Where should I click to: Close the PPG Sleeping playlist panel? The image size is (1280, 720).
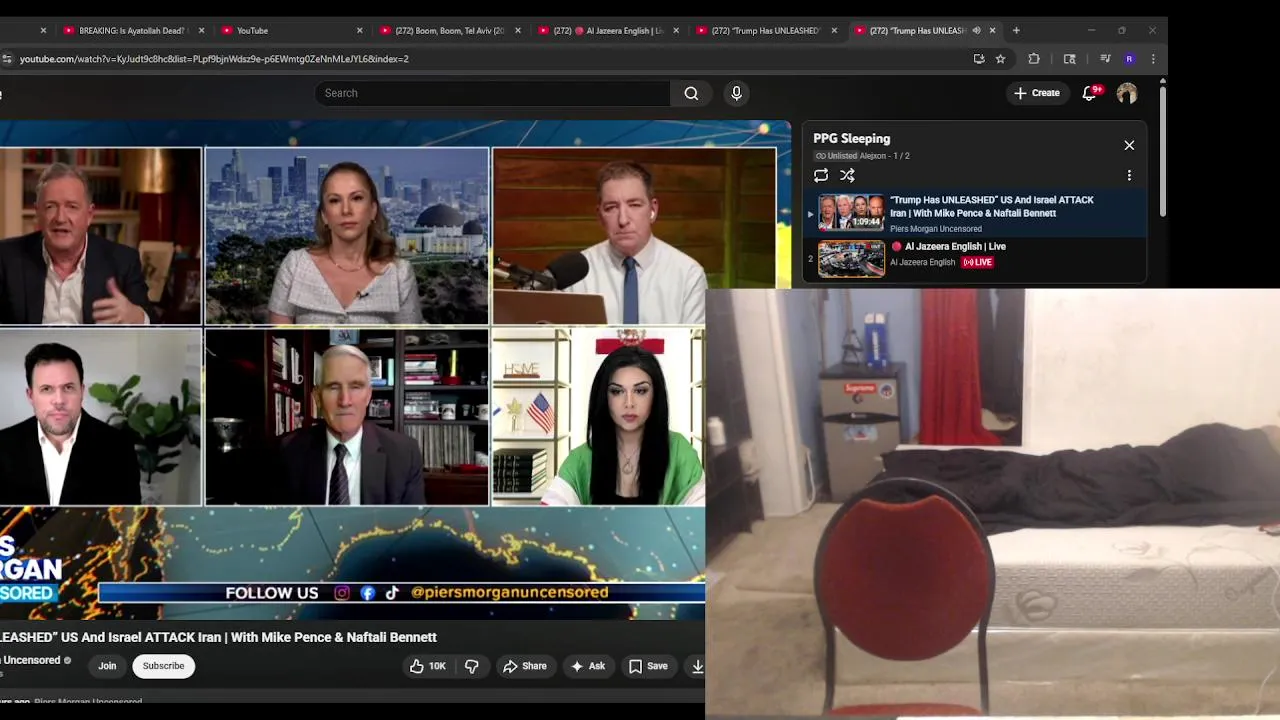pos(1129,145)
